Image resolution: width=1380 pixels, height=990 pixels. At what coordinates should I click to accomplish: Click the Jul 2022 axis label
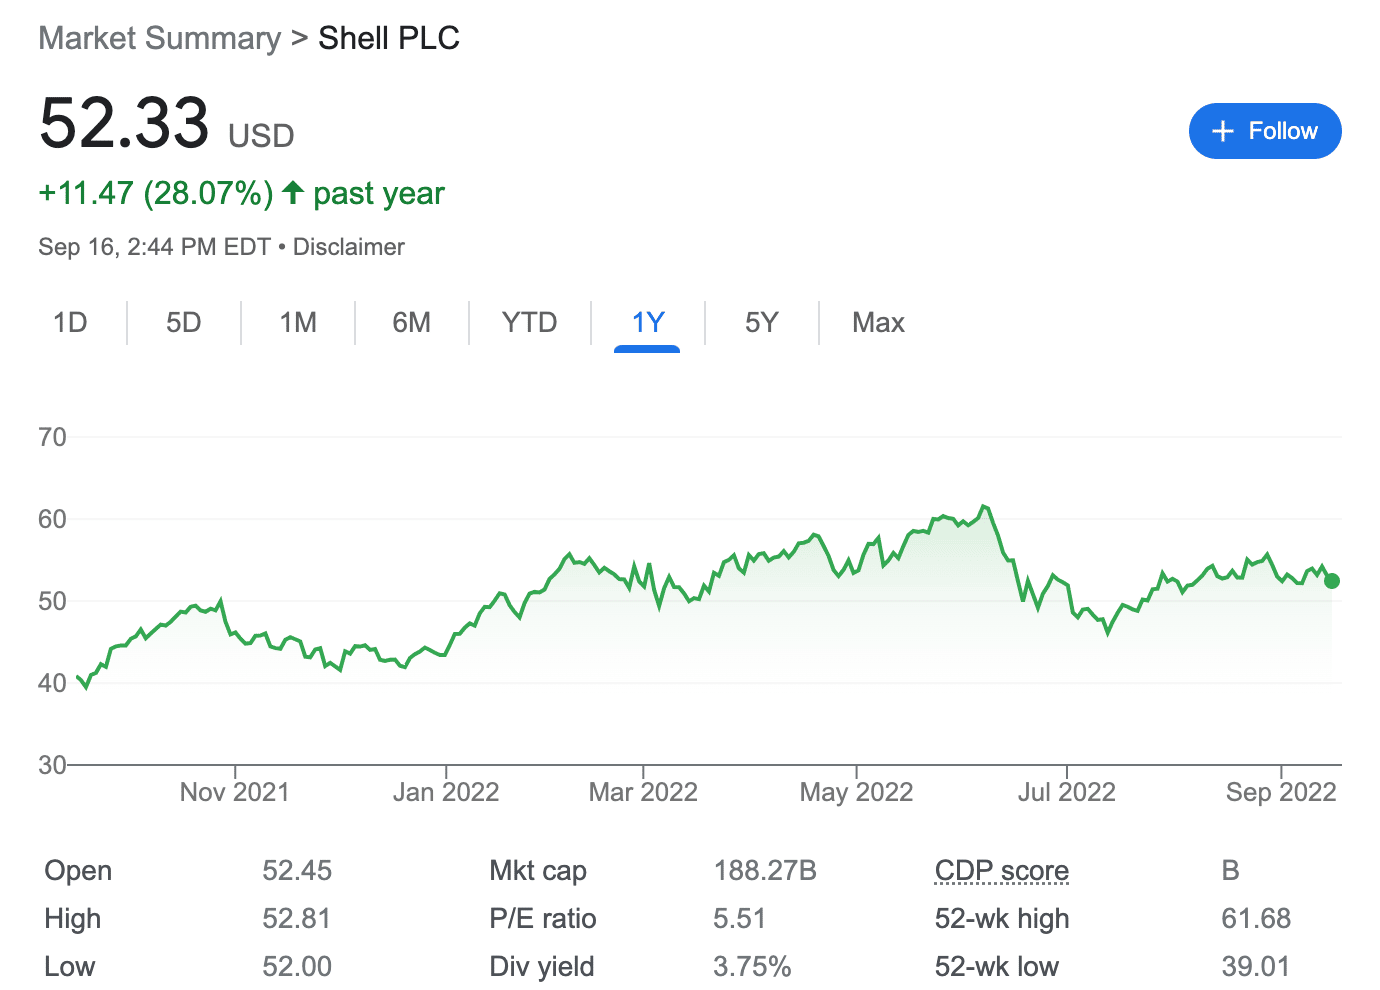point(1066,792)
